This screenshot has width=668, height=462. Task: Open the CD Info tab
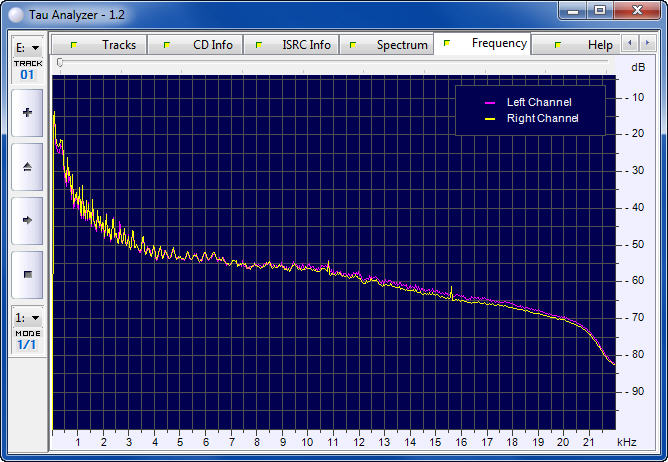point(196,45)
